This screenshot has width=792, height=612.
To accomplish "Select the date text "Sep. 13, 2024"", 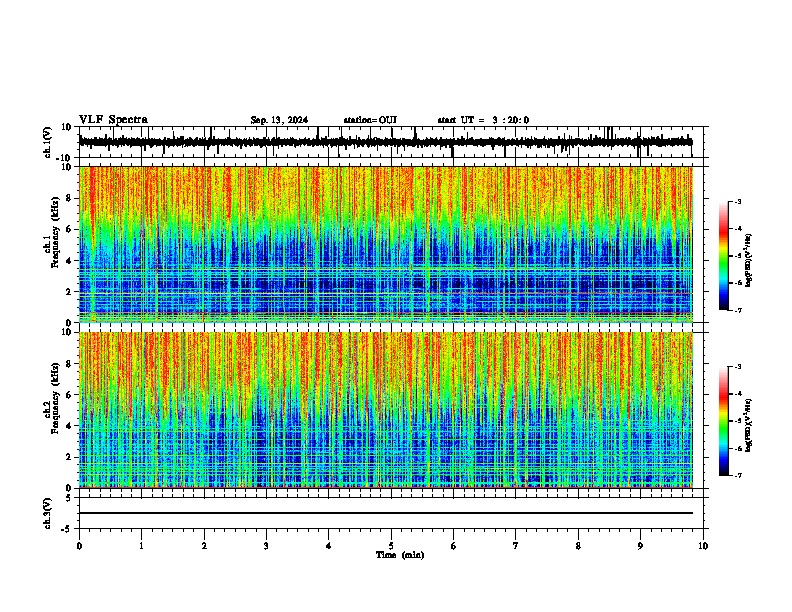I will (x=279, y=120).
